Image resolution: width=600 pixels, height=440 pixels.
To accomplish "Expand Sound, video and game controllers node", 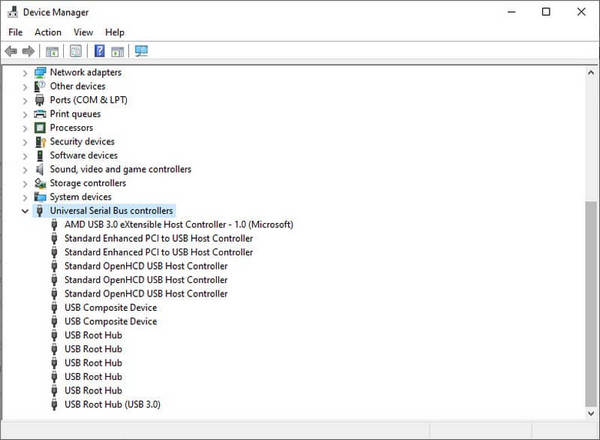I will coord(25,169).
